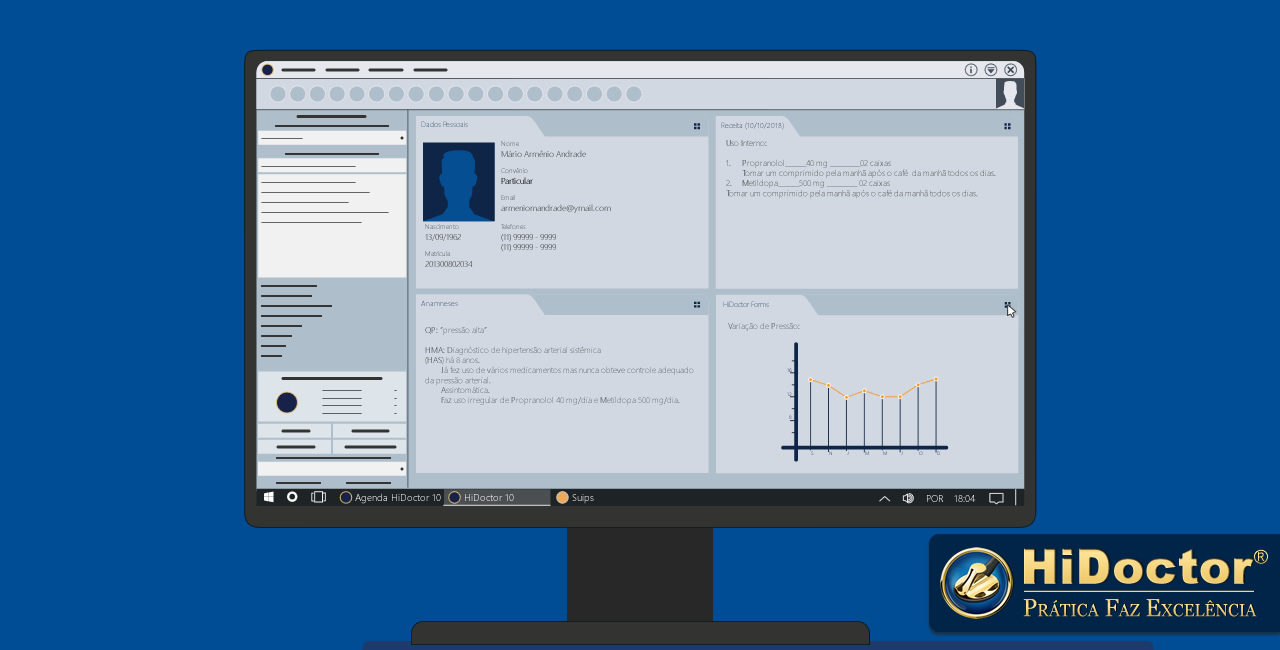Click the info icon in title bar
The image size is (1280, 650).
[970, 70]
